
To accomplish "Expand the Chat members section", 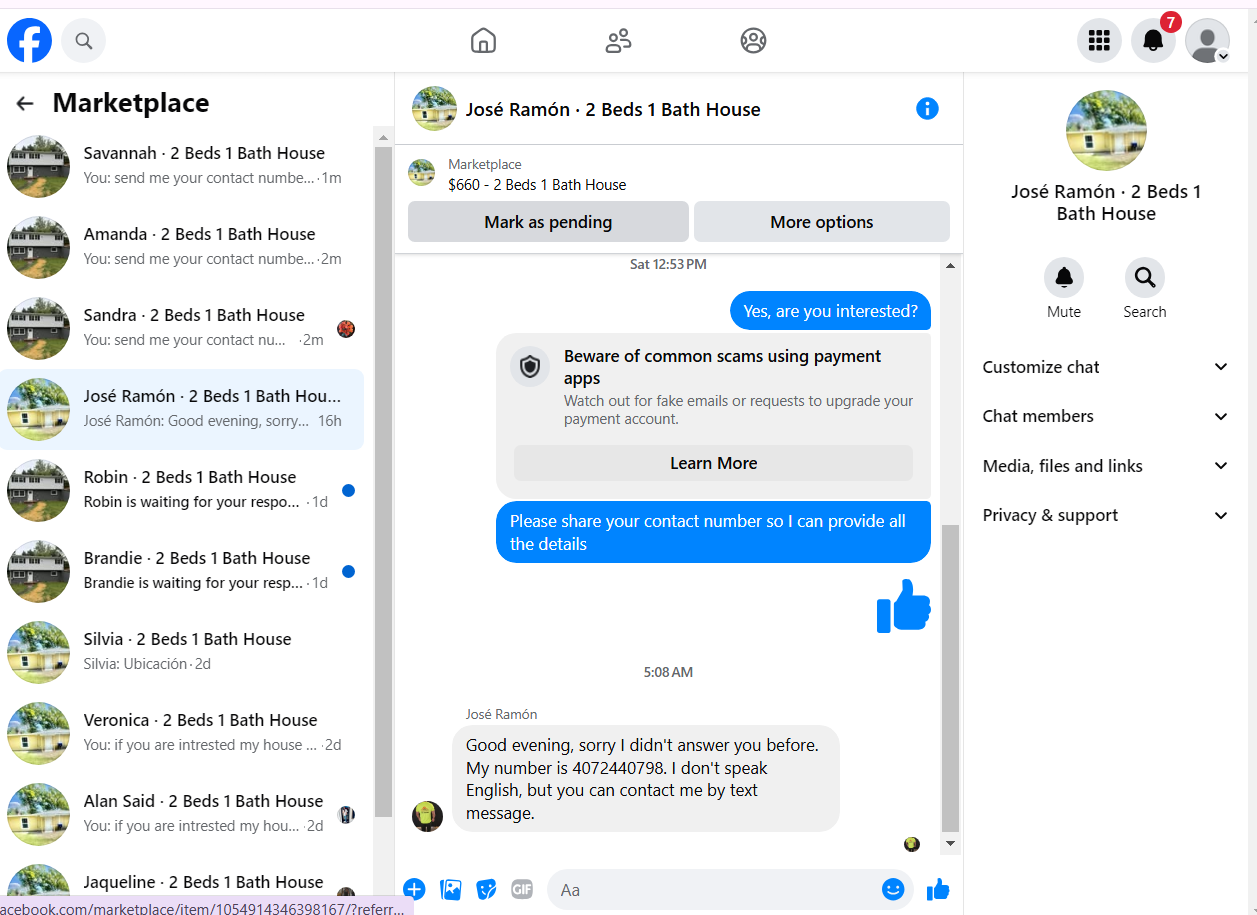I will tap(1106, 416).
